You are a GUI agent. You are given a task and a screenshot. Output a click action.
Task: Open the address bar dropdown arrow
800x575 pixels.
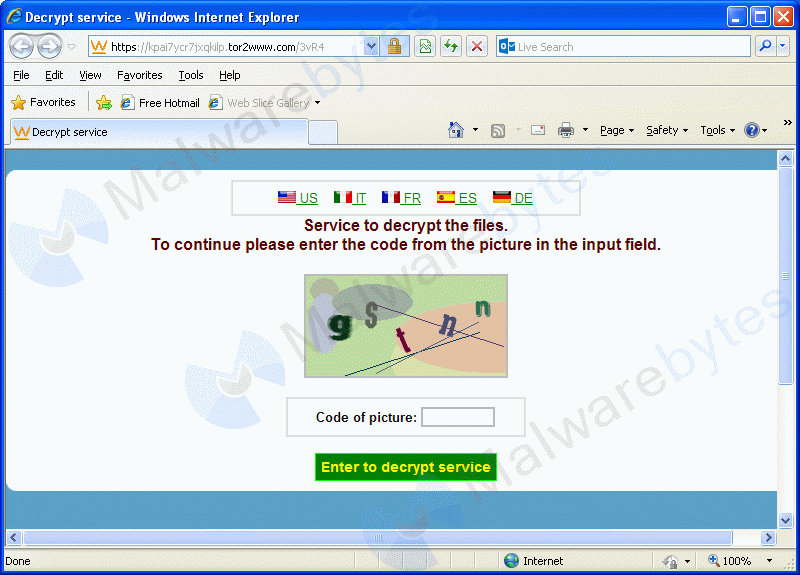(x=371, y=46)
